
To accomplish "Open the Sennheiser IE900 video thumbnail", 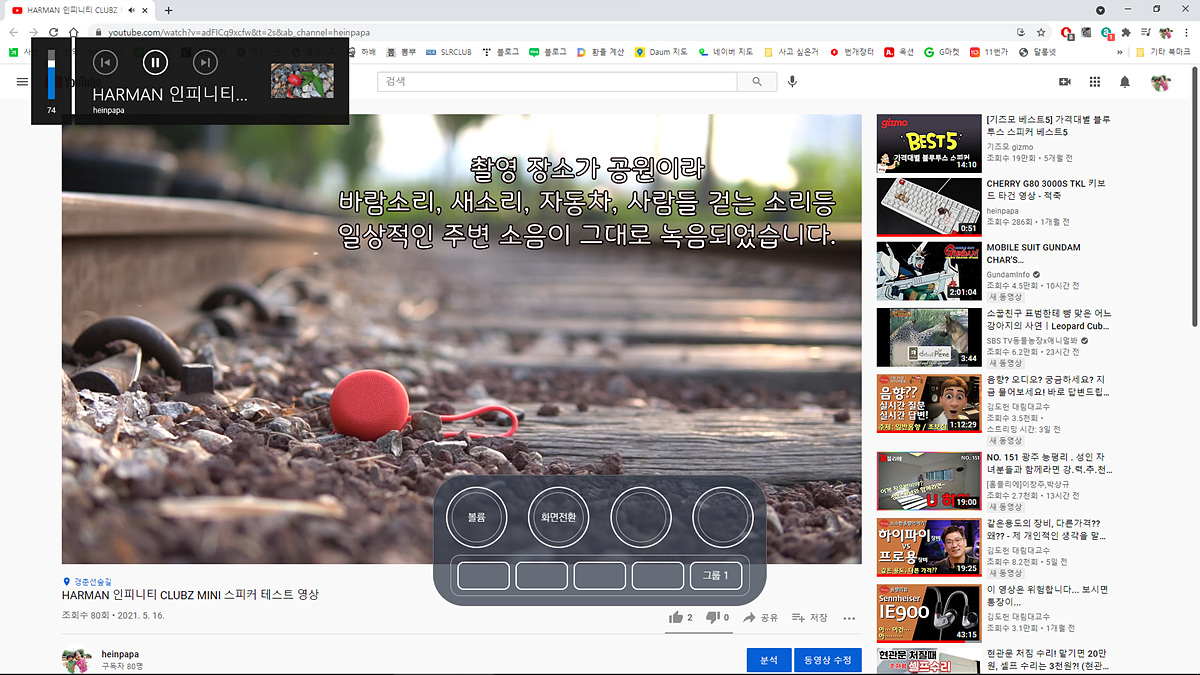I will pyautogui.click(x=928, y=613).
